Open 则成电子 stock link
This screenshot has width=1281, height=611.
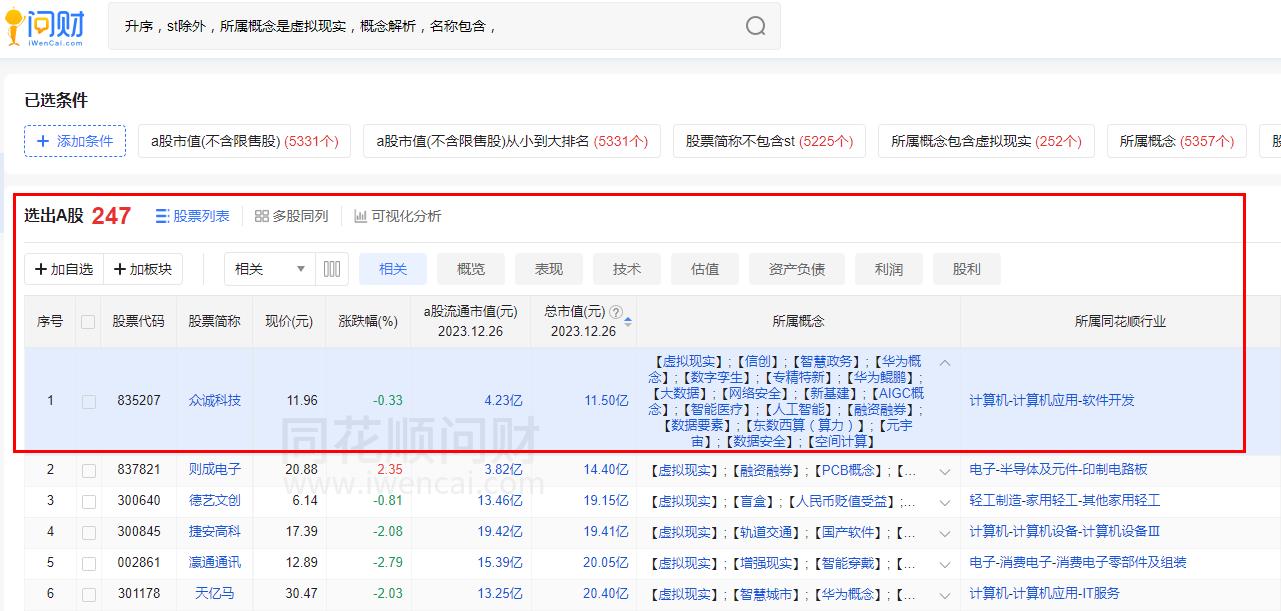[215, 470]
